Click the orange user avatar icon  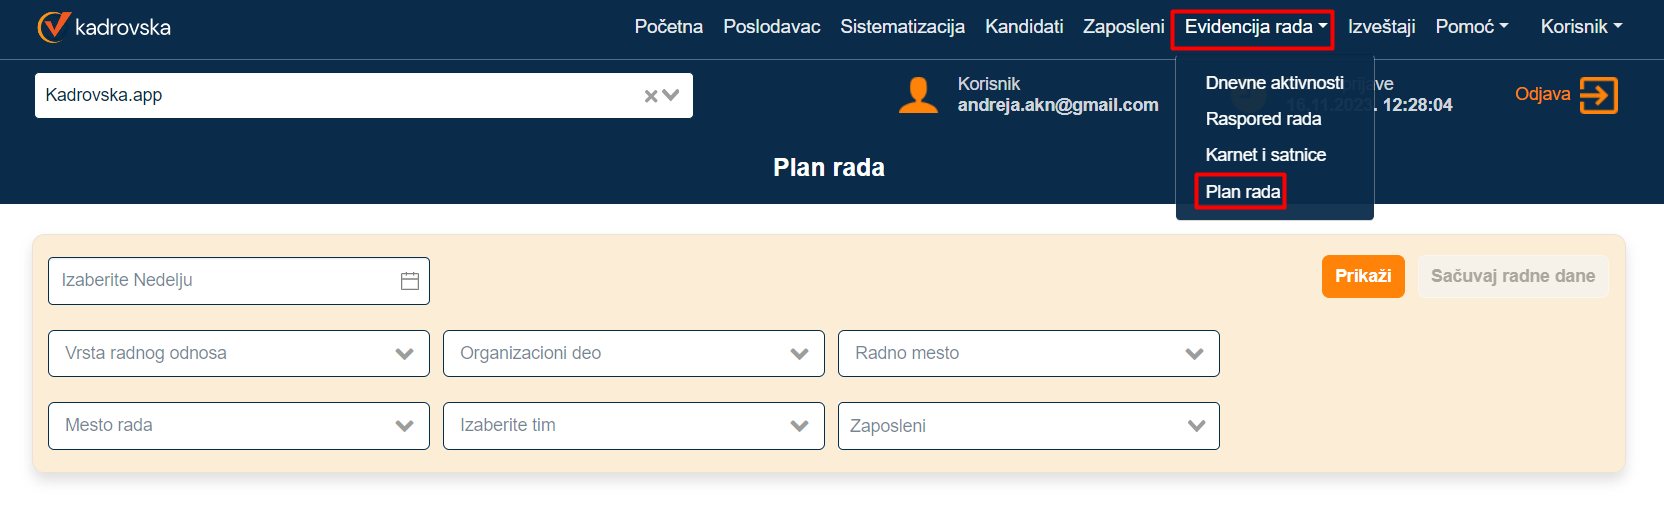(918, 95)
